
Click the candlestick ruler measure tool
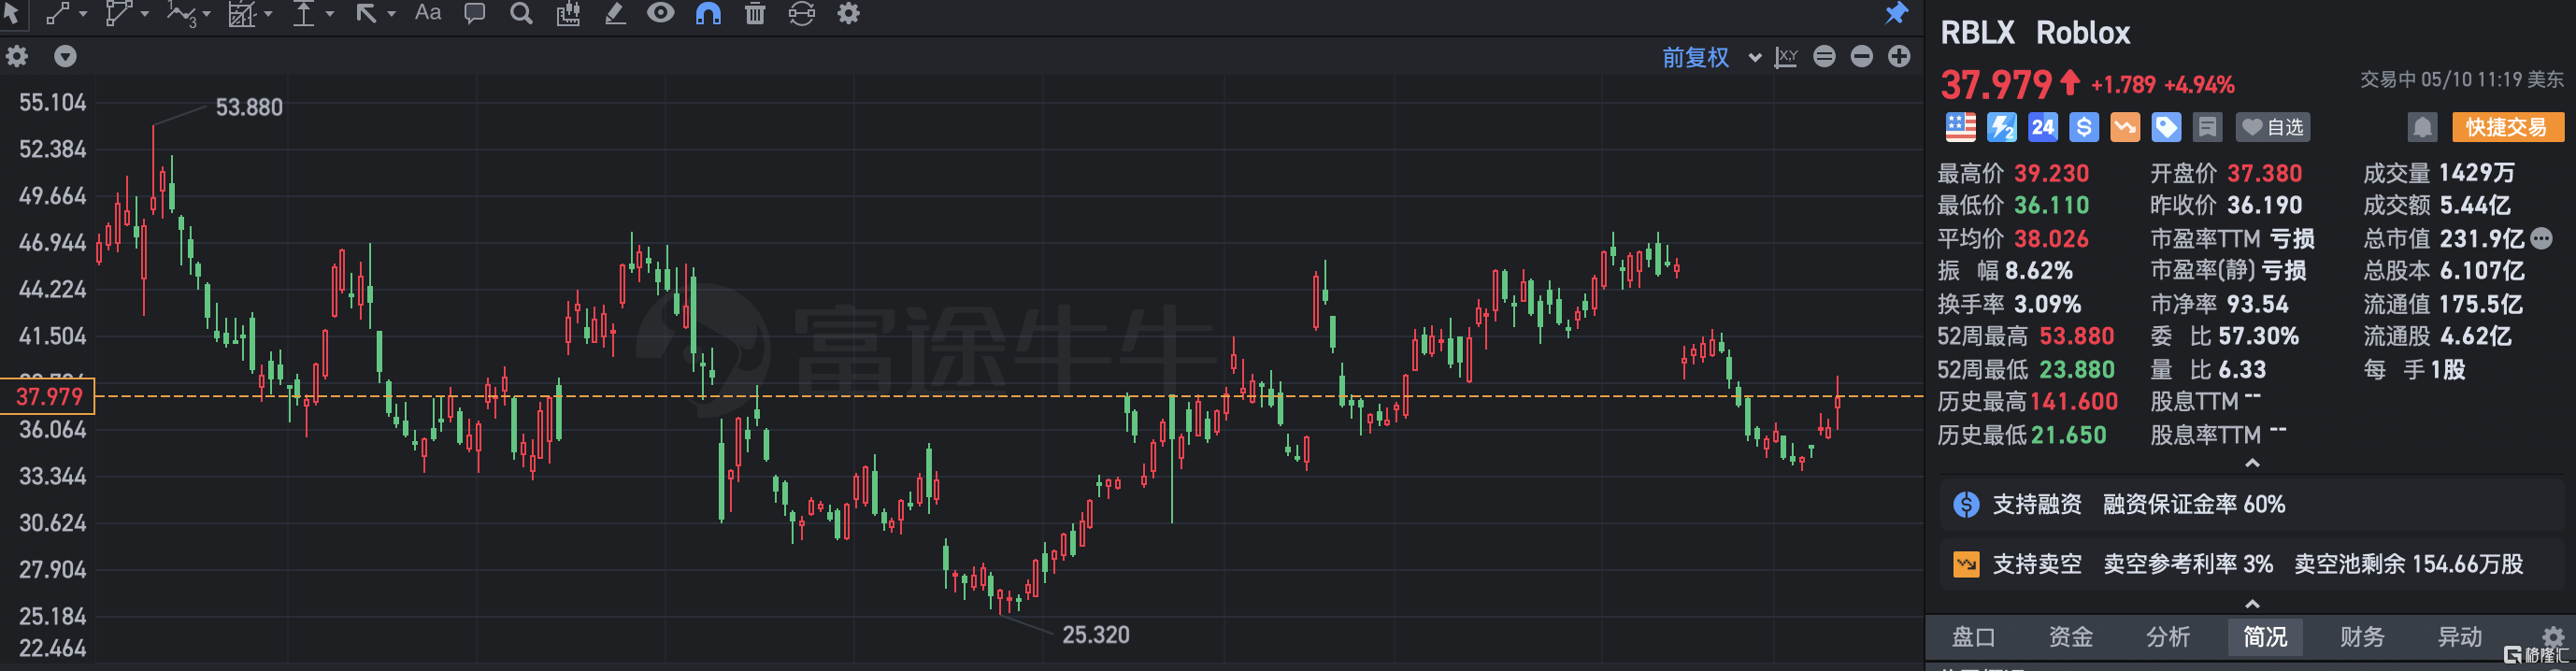click(568, 13)
